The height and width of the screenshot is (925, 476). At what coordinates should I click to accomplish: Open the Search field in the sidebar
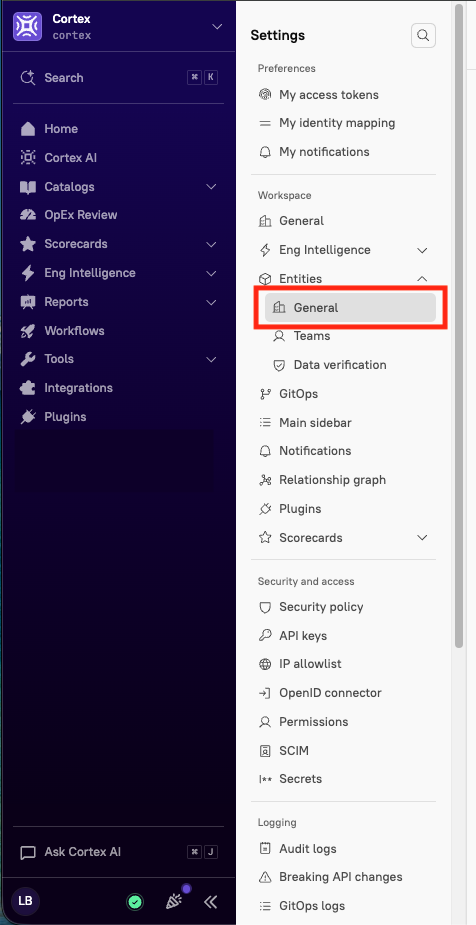point(119,78)
